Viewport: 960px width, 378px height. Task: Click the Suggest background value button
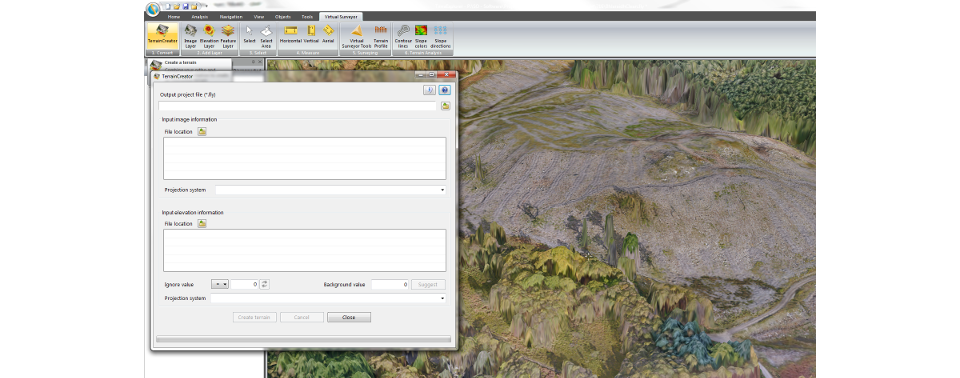[x=428, y=284]
